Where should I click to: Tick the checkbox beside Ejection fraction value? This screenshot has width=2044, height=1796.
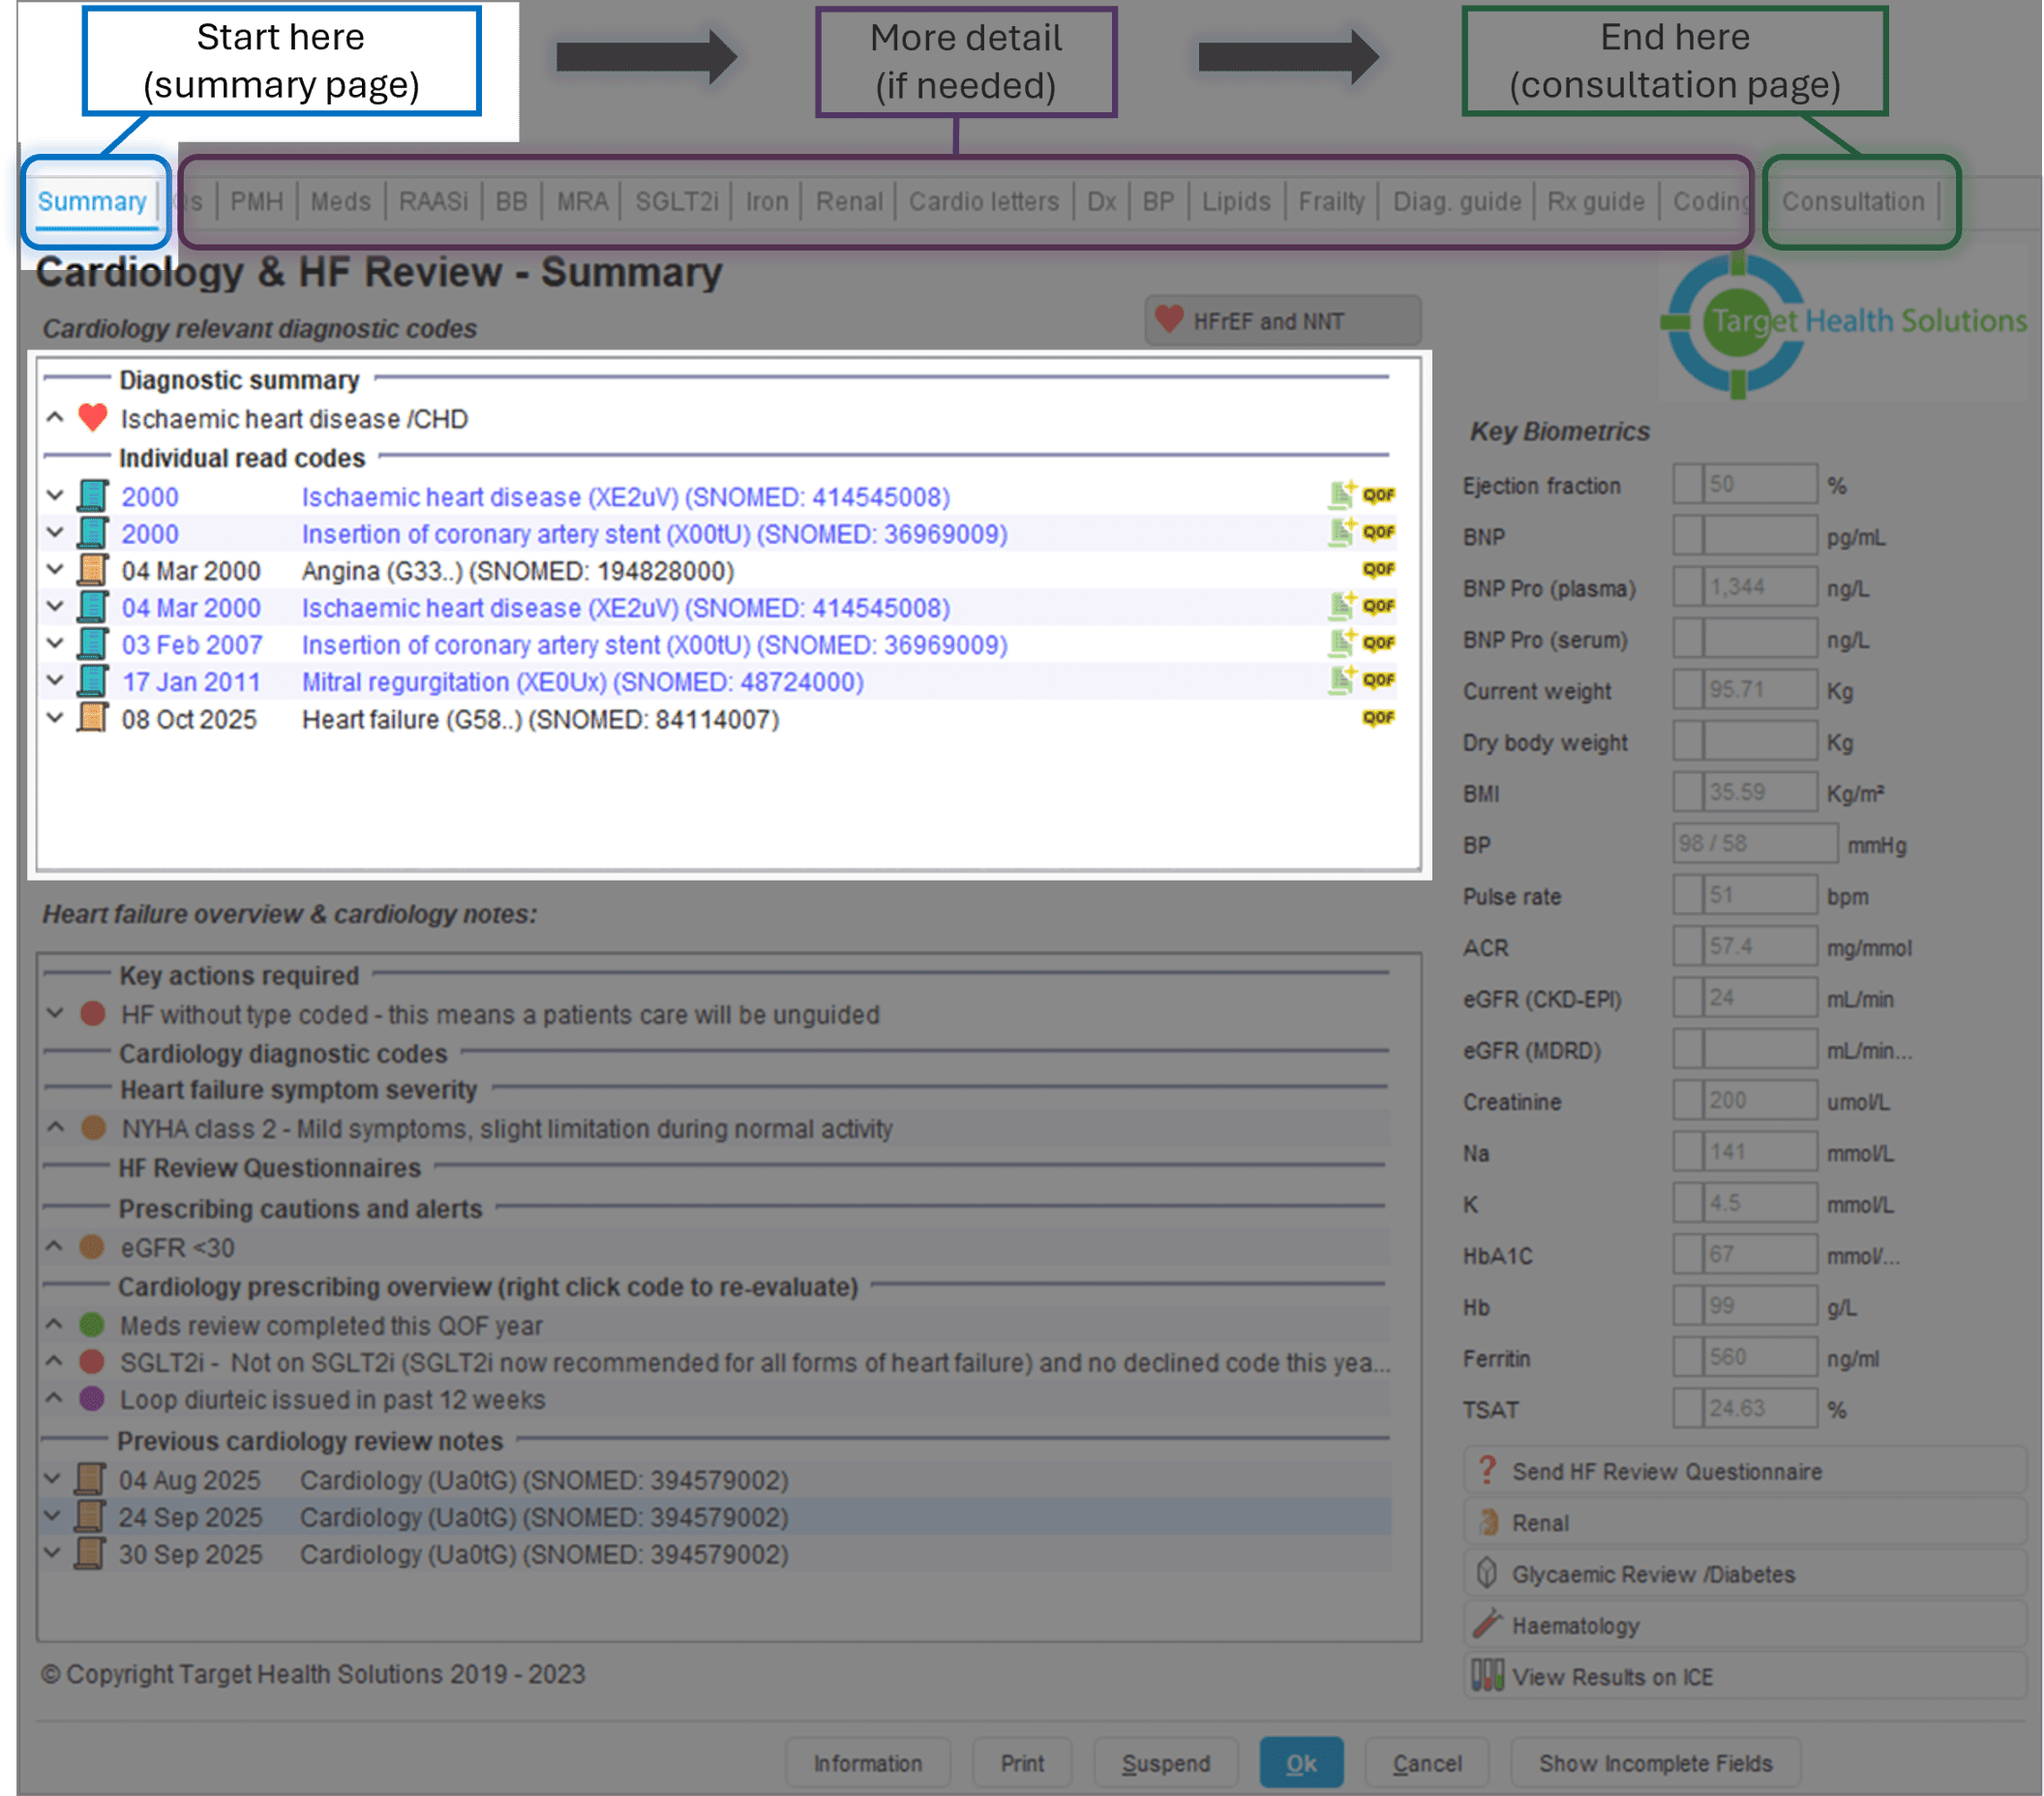tap(1688, 485)
